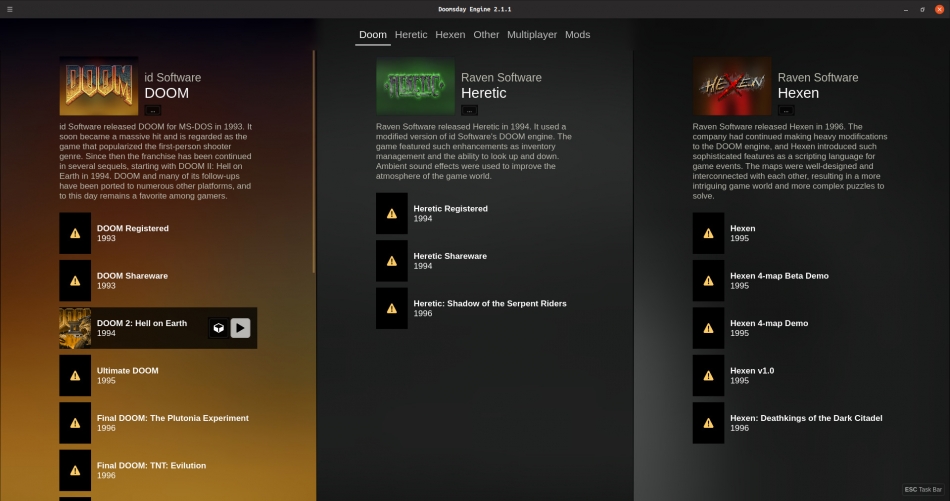Select Heretic: Shadow of the Serpent Riders
The width and height of the screenshot is (950, 501).
click(x=475, y=308)
